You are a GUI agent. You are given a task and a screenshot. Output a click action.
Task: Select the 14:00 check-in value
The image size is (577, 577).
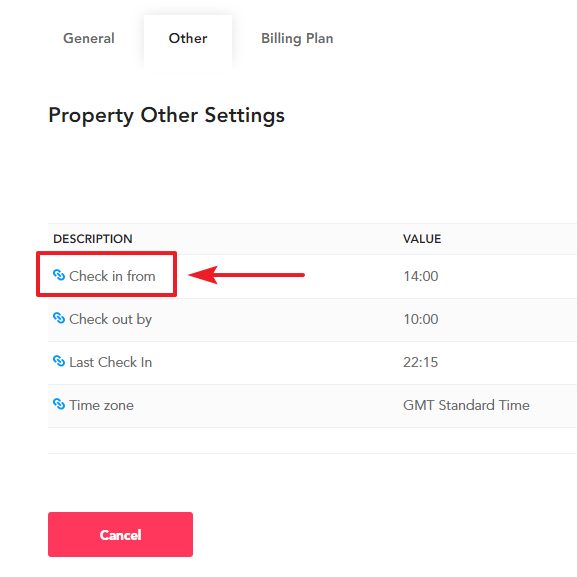coord(421,276)
